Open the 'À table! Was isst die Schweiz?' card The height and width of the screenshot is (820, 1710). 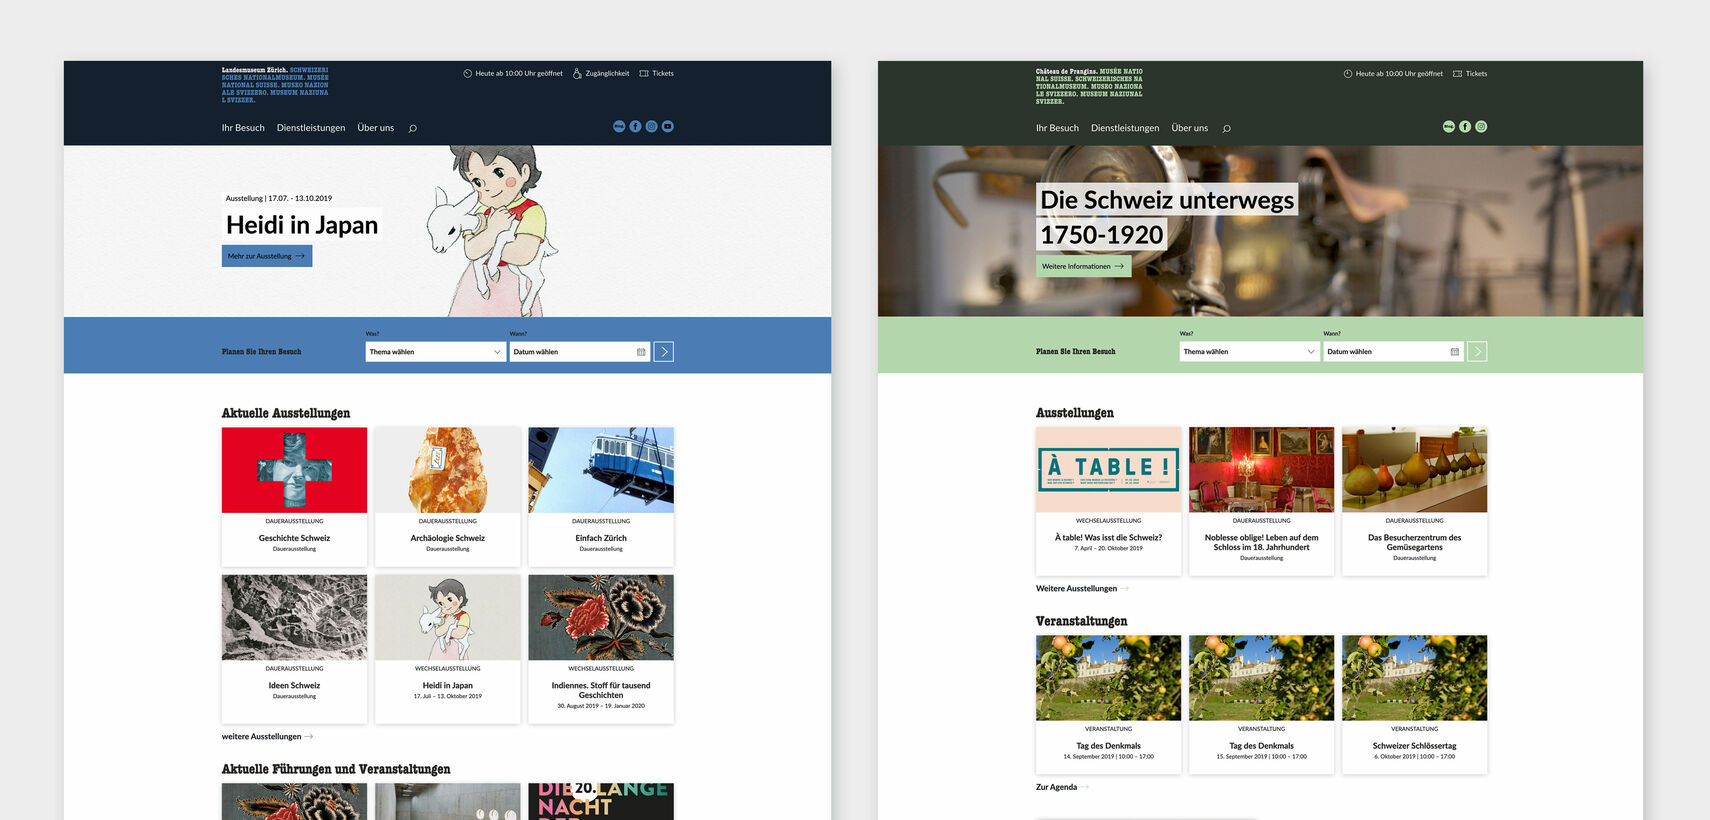(1108, 501)
